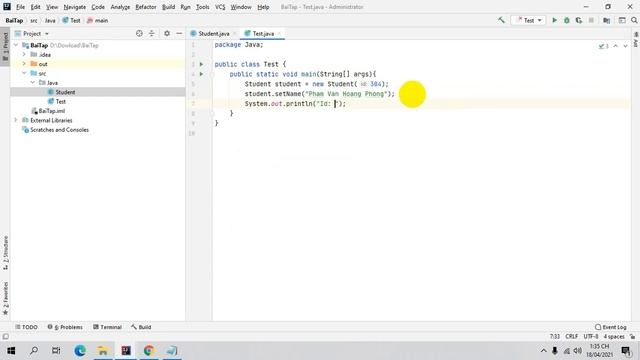
Task: Expand the out folder
Action: 24,64
